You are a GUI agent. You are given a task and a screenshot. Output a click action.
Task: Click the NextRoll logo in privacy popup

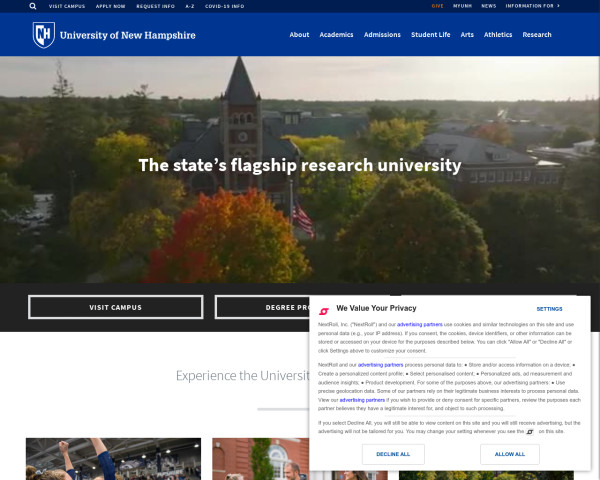tap(324, 311)
